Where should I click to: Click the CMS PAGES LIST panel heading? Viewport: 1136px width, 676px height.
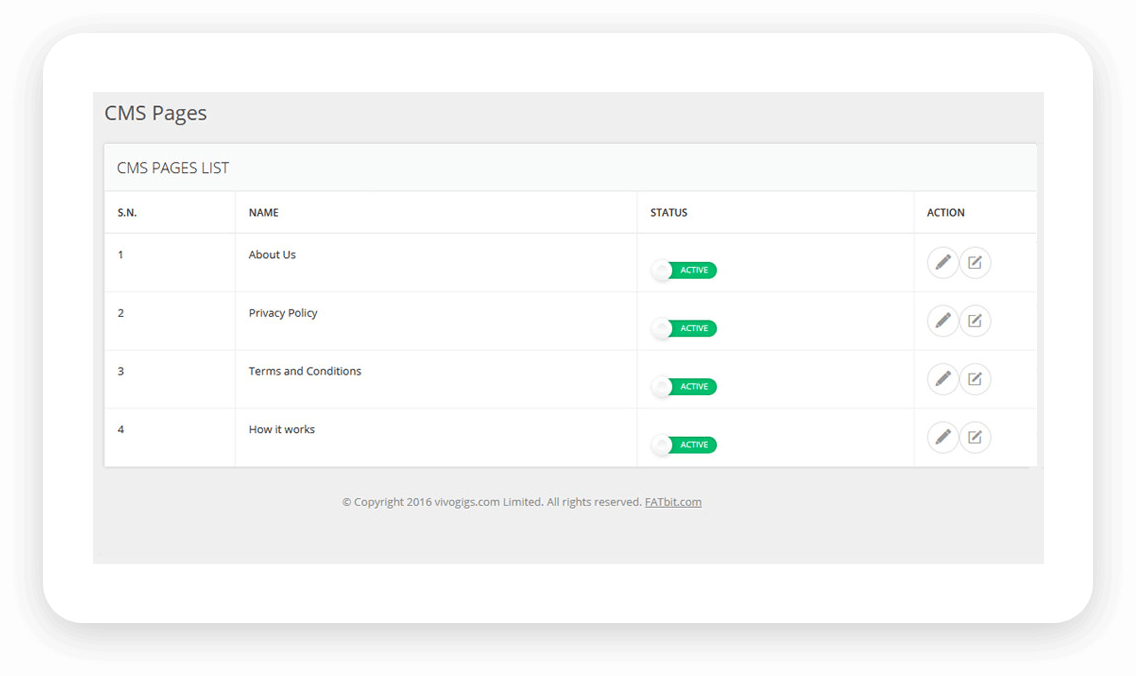point(172,167)
